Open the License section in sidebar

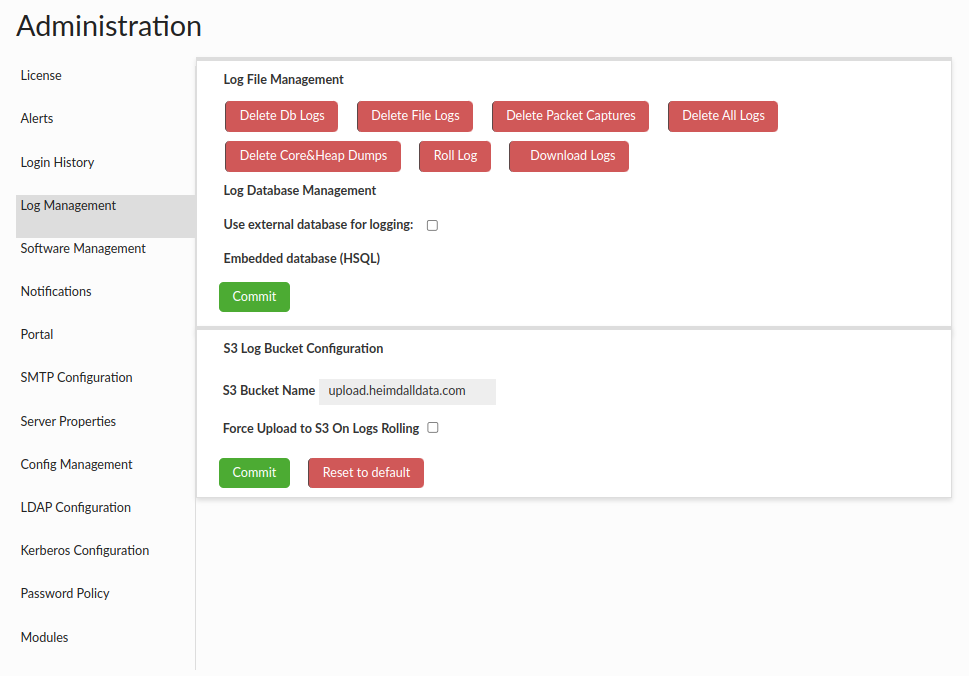[41, 76]
